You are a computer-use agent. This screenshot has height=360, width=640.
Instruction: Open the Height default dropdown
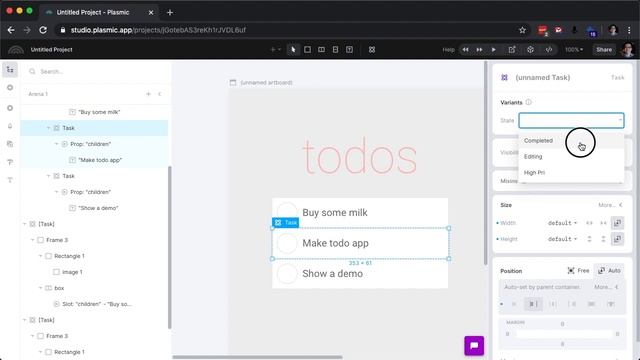point(562,239)
